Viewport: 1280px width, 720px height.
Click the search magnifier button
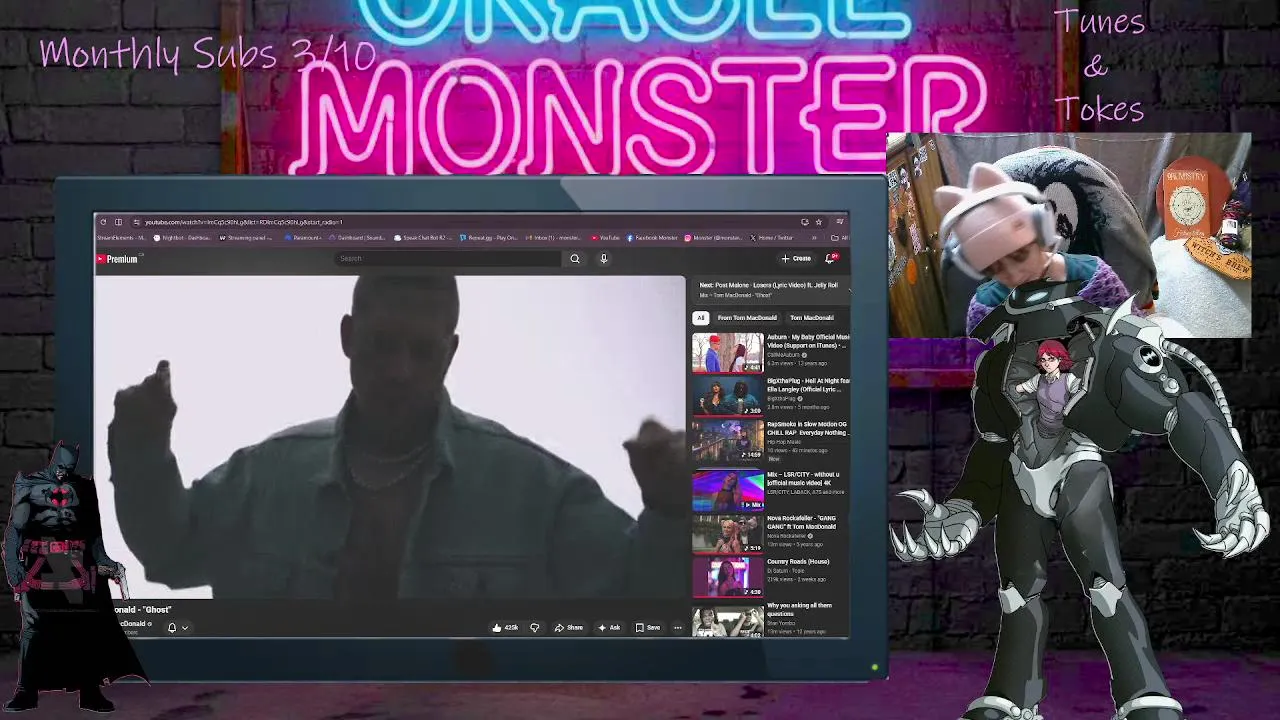click(575, 259)
